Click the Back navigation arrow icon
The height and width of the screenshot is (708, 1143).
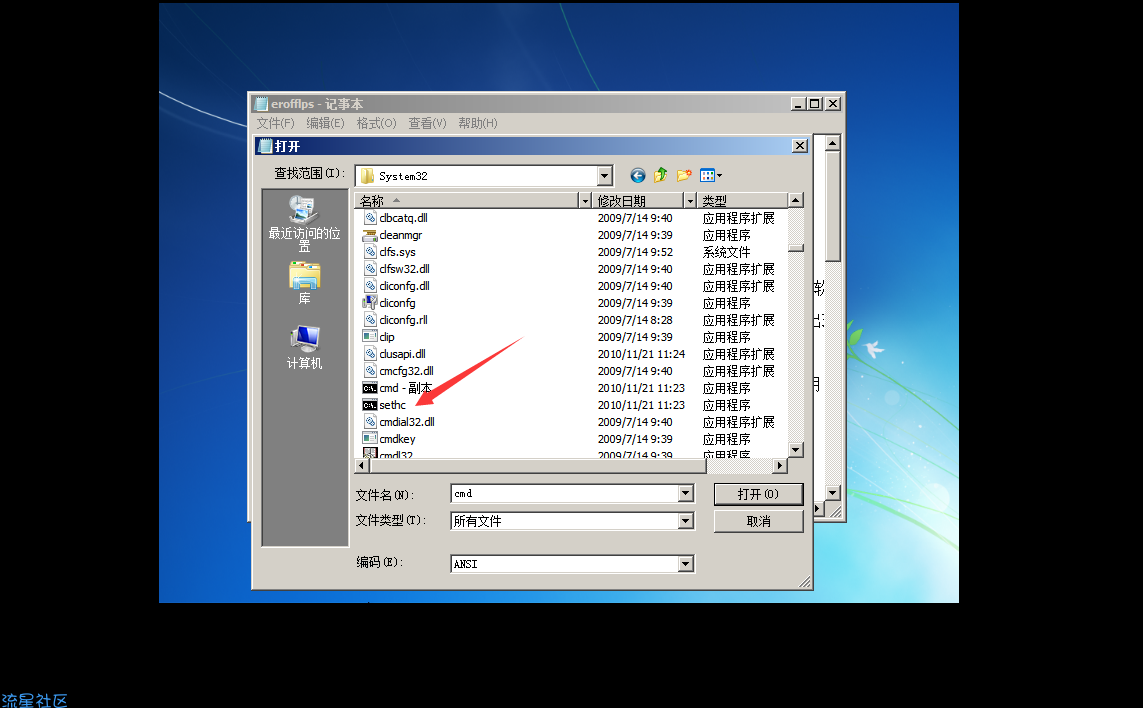click(x=637, y=176)
